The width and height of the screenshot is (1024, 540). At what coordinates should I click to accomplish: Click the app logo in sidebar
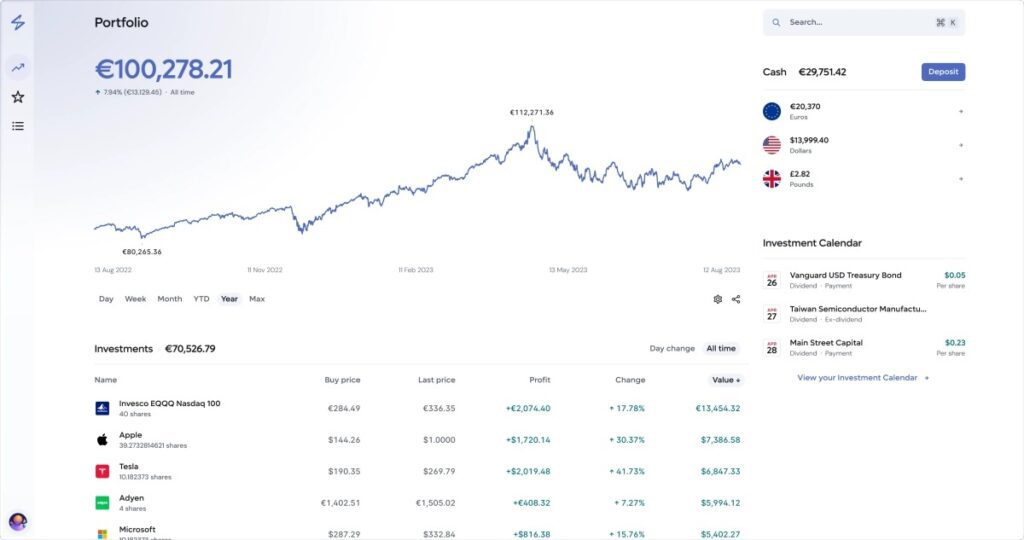point(17,23)
